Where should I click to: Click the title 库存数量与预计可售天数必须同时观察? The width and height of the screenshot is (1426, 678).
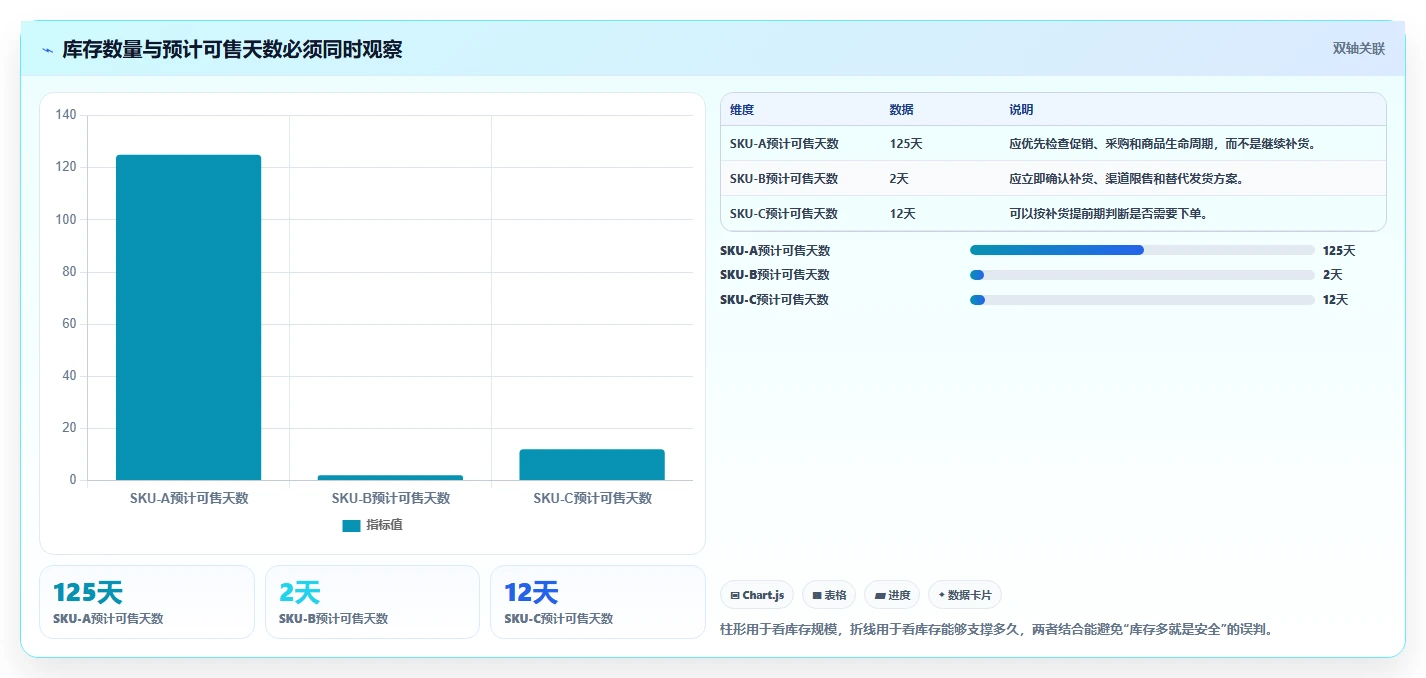[232, 50]
